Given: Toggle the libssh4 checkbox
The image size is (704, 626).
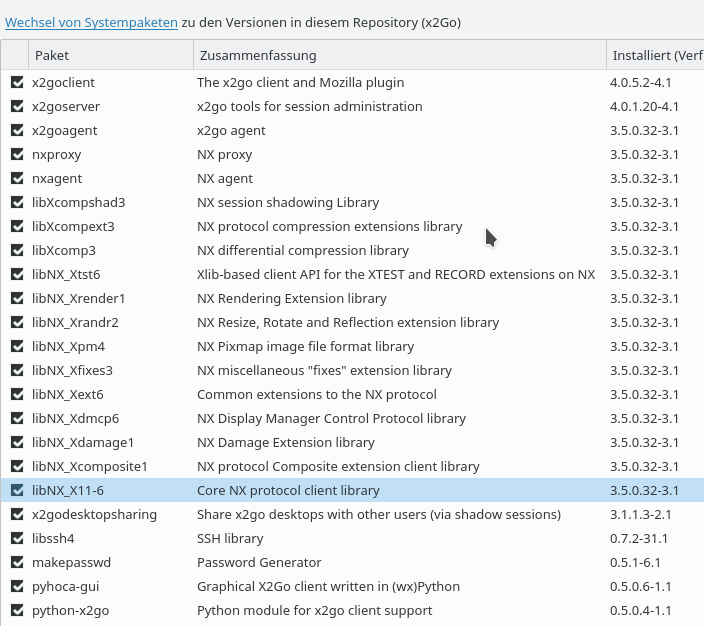Looking at the screenshot, I should tap(17, 538).
